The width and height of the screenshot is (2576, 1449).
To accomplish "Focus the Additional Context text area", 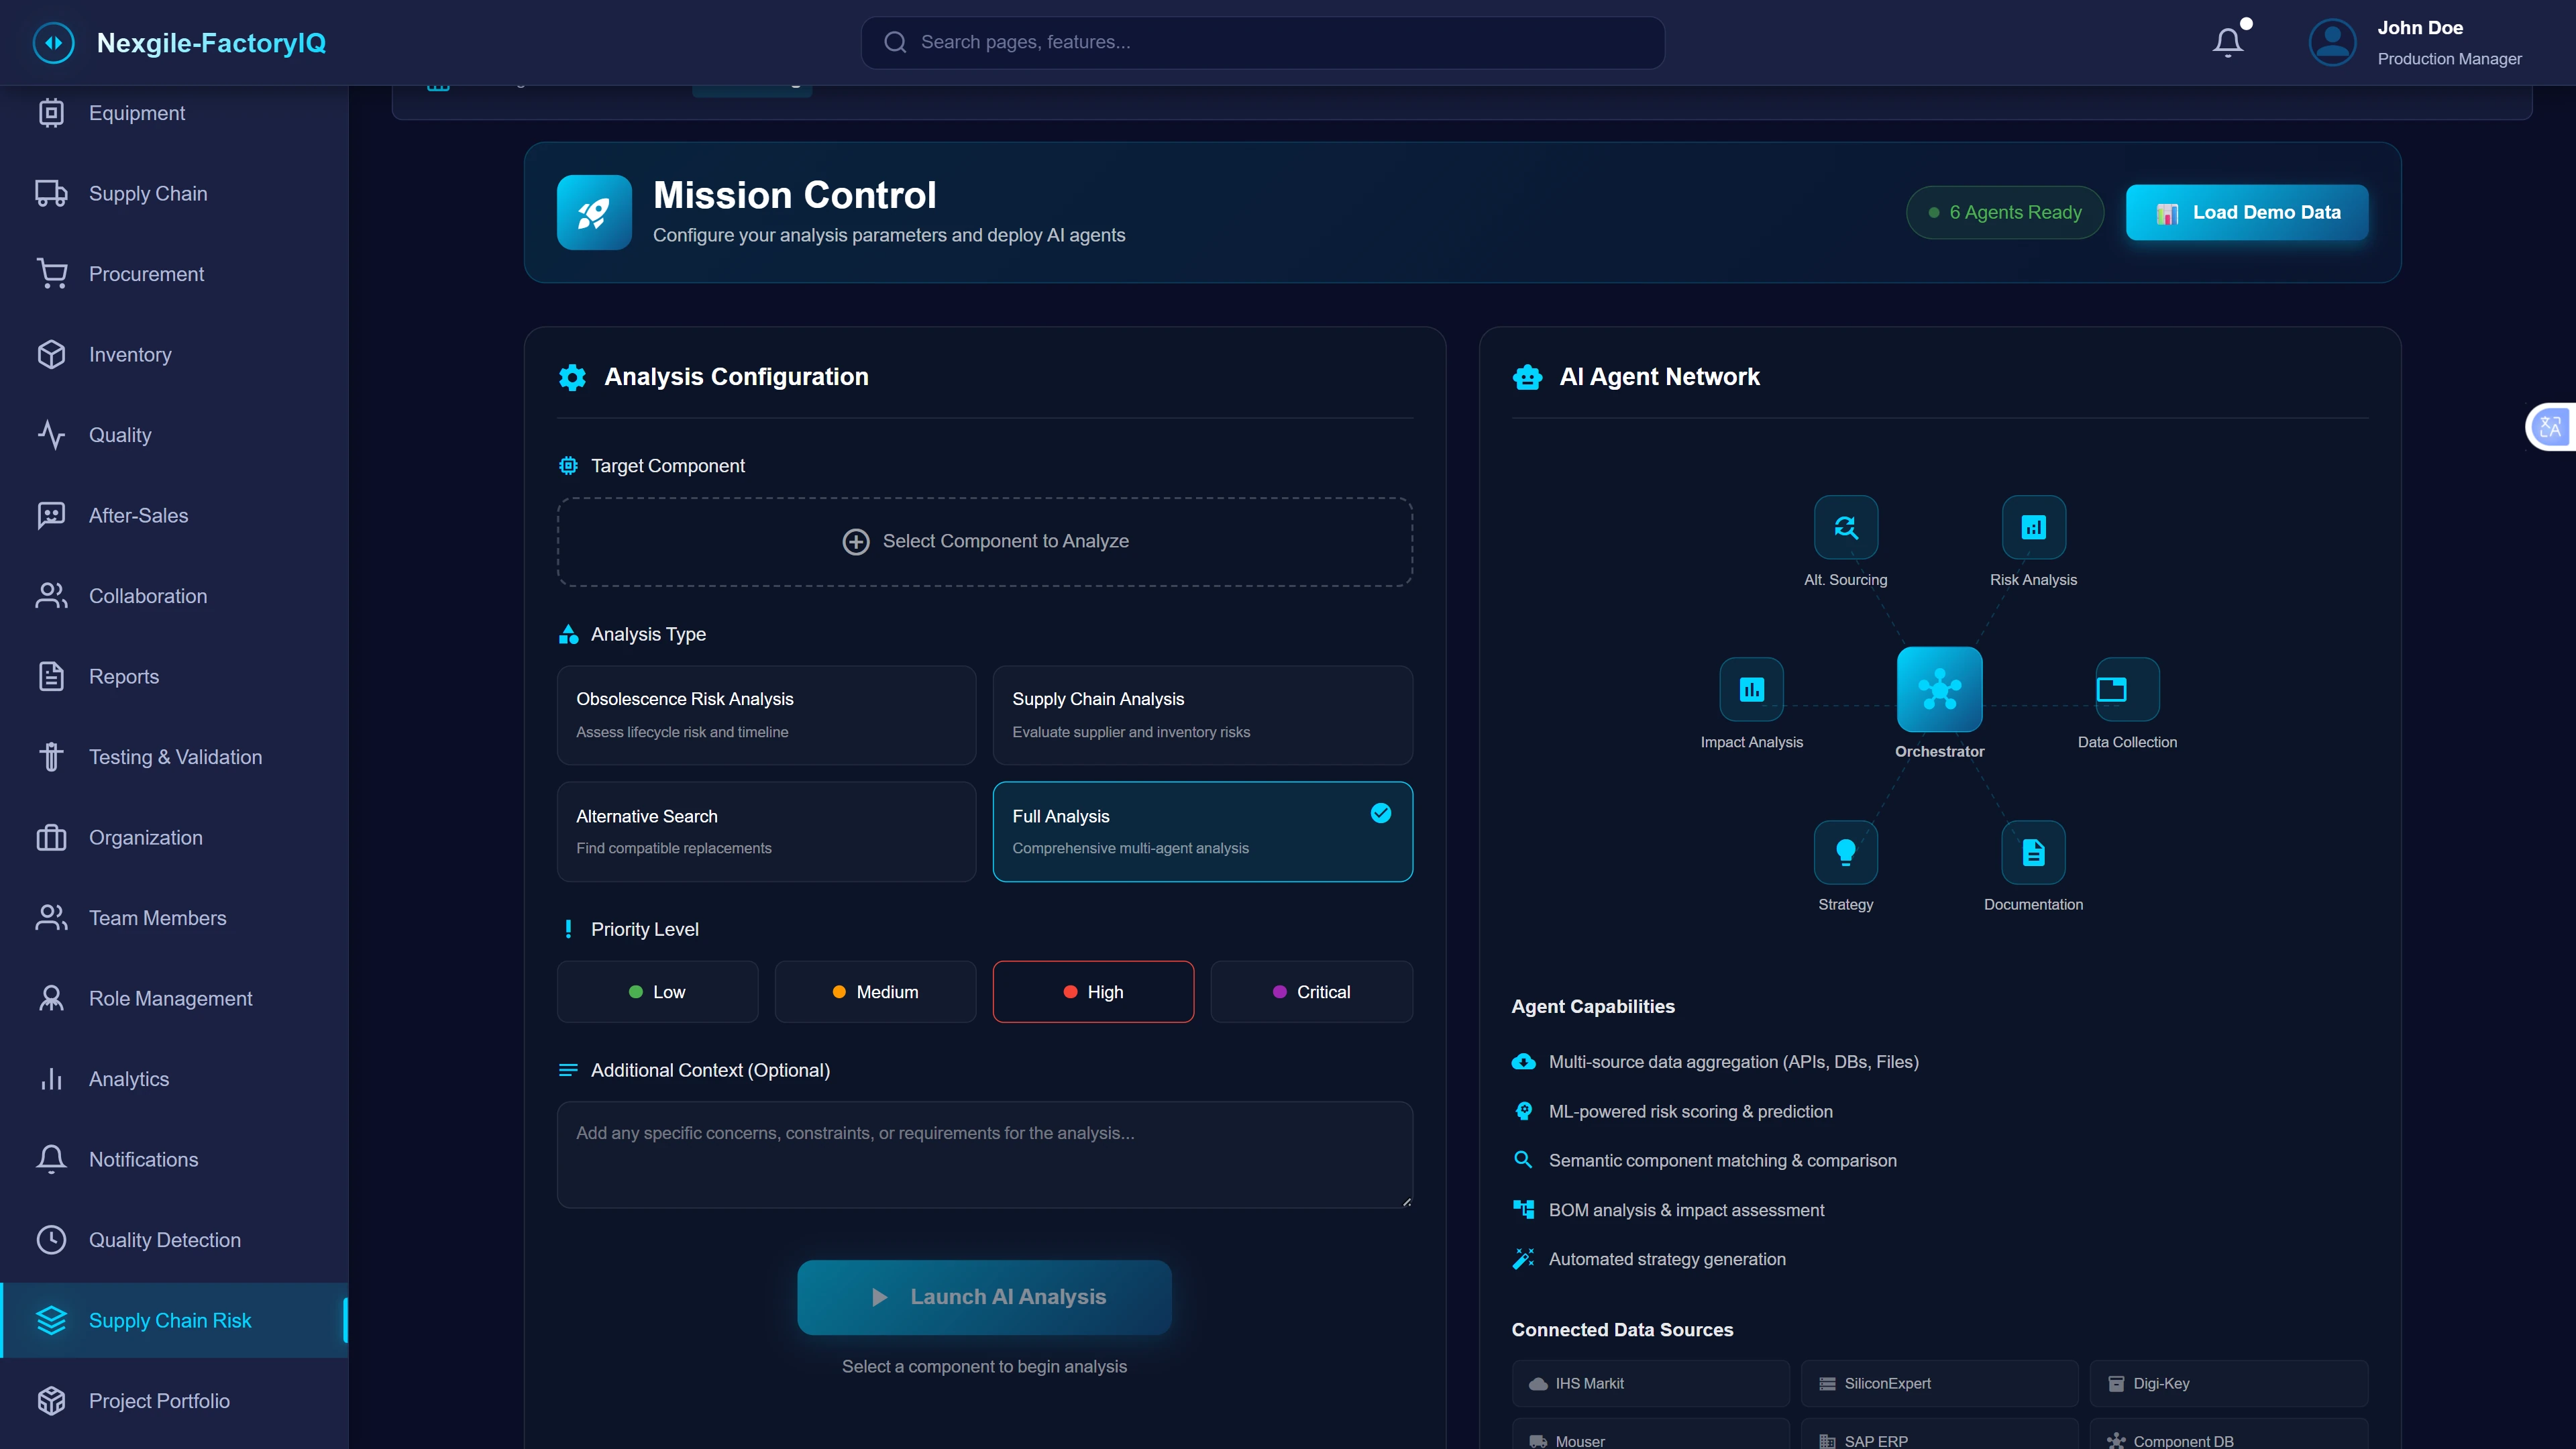I will (984, 1155).
